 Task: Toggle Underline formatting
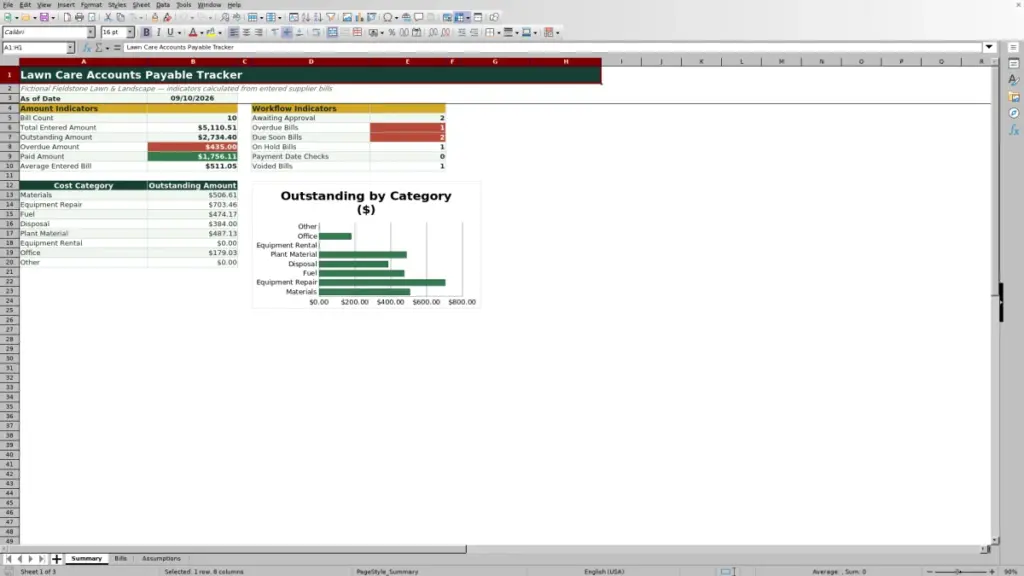170,32
